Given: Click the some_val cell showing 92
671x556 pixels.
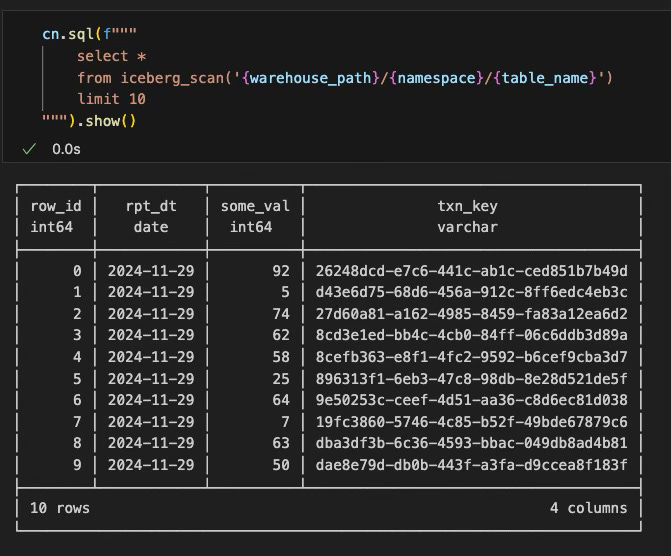Looking at the screenshot, I should (x=281, y=271).
